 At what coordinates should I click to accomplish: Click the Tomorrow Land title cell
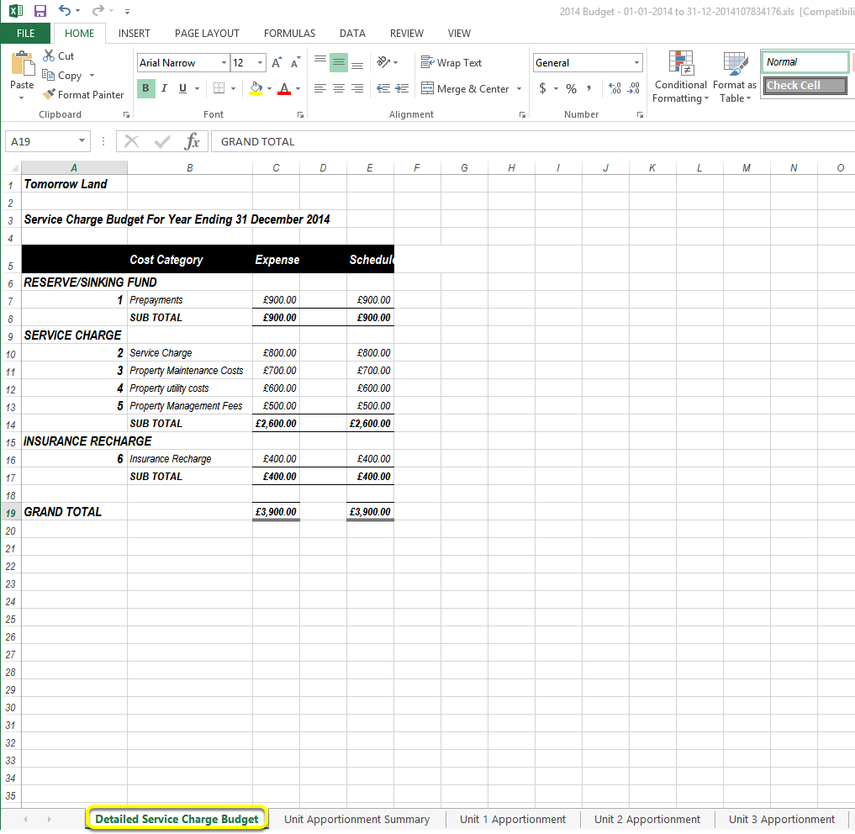[74, 184]
